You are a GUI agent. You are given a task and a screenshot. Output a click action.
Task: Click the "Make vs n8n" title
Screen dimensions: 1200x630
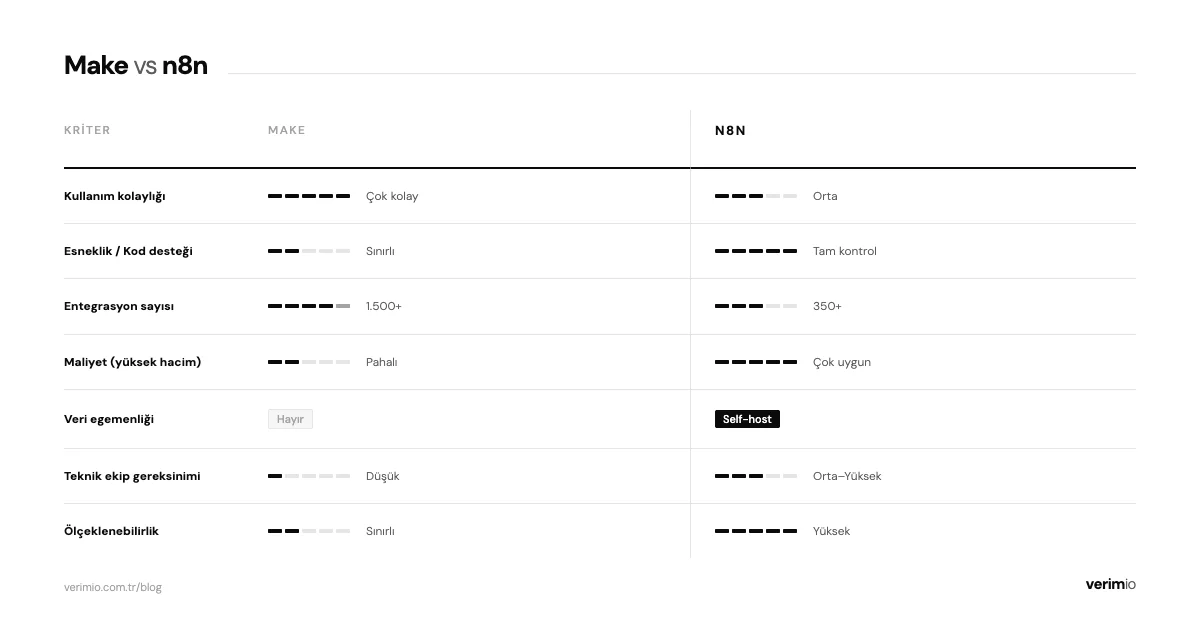click(136, 66)
